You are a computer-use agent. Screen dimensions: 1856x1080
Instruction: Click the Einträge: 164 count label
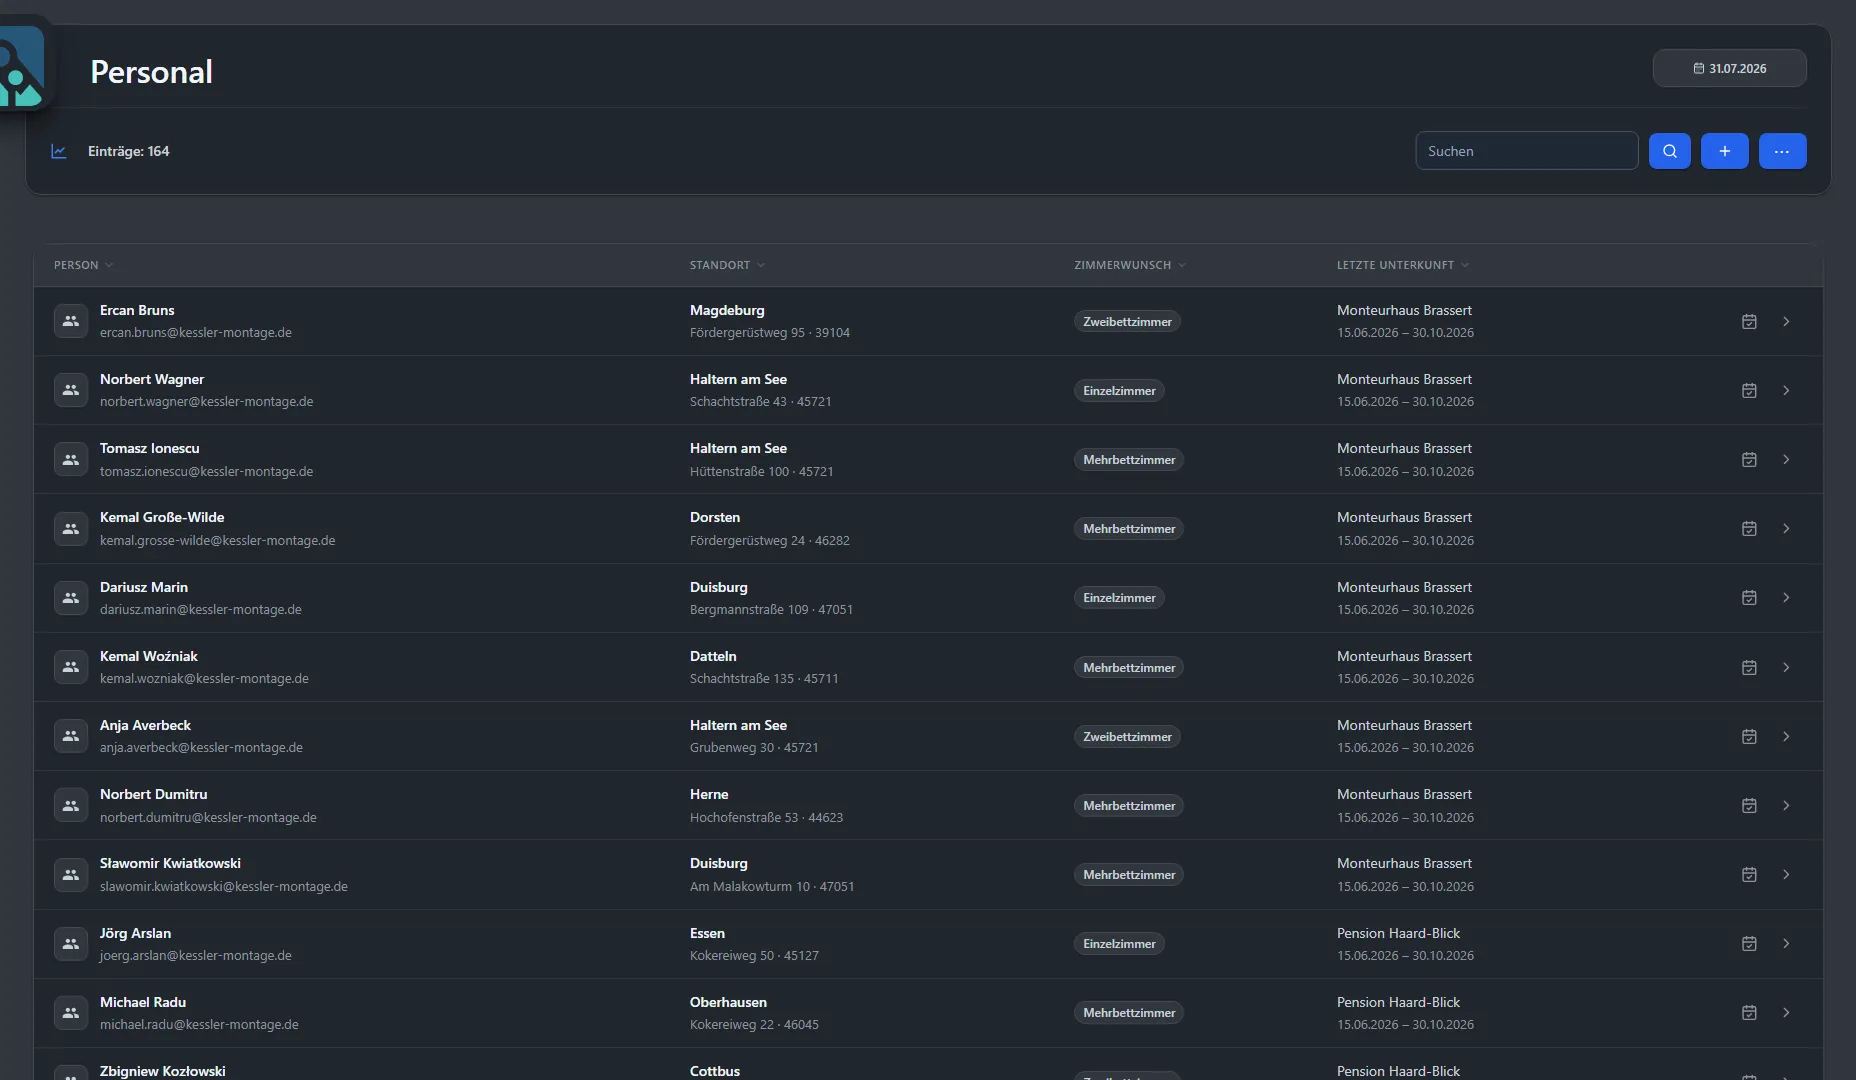coord(129,151)
